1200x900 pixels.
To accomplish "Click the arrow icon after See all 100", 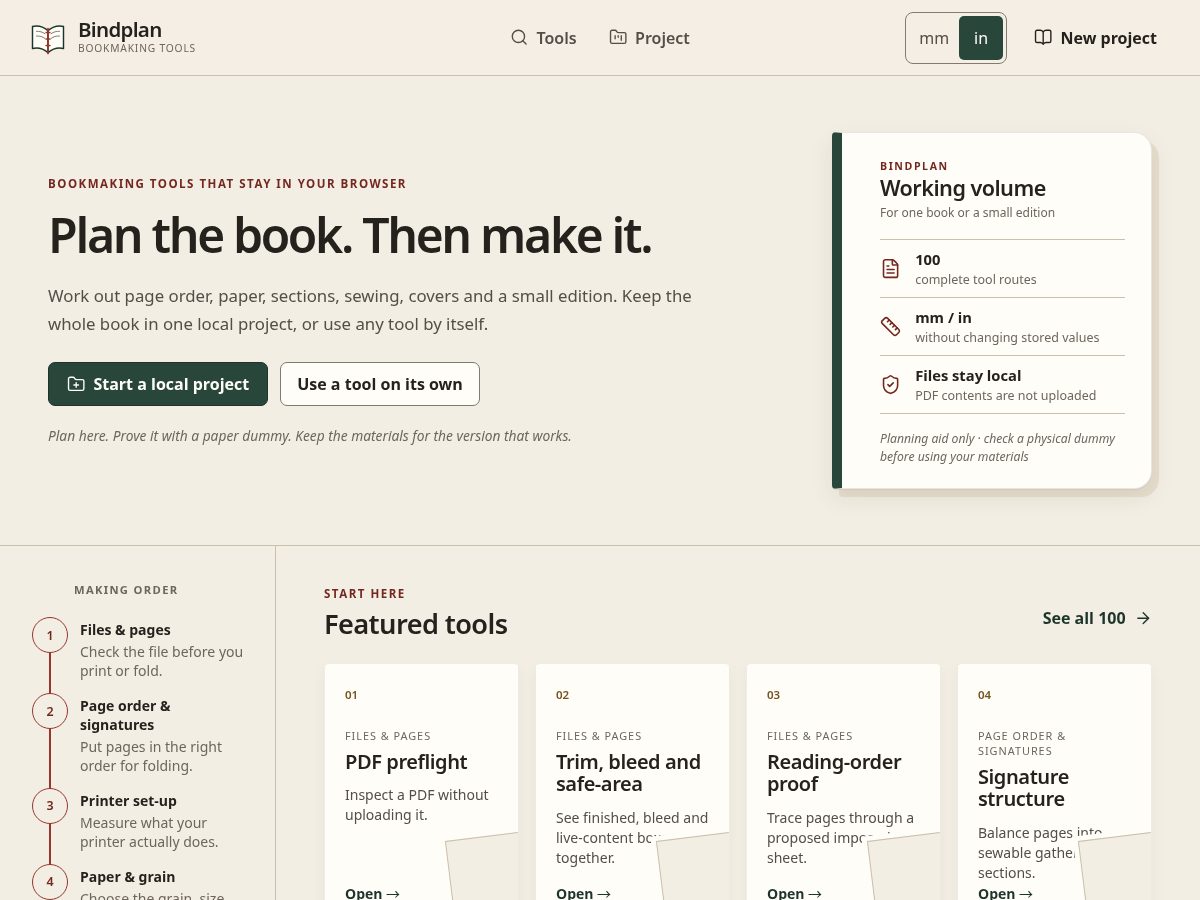I will click(x=1143, y=618).
